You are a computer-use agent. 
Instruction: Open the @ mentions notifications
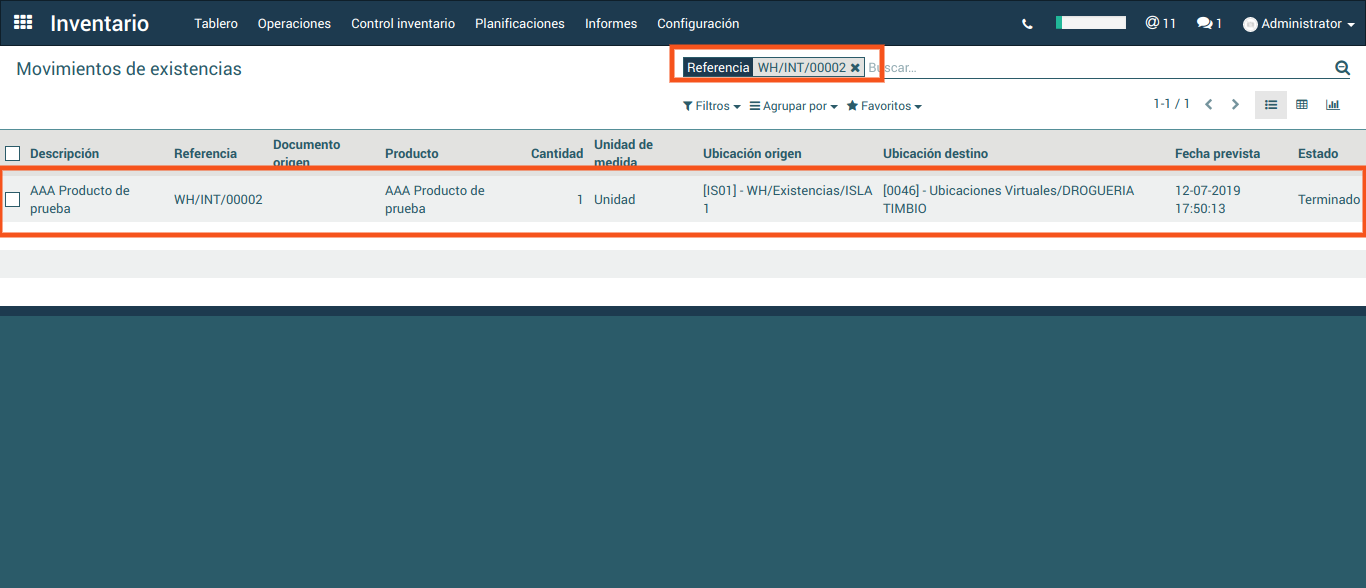1160,23
